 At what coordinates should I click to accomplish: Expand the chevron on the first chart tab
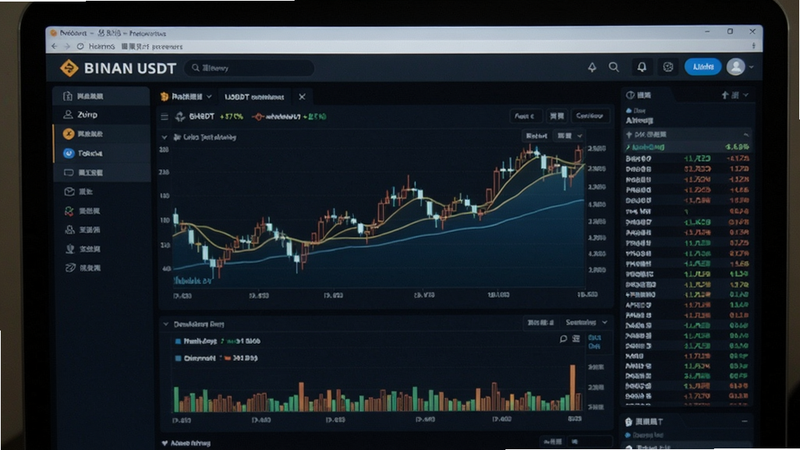pyautogui.click(x=209, y=96)
